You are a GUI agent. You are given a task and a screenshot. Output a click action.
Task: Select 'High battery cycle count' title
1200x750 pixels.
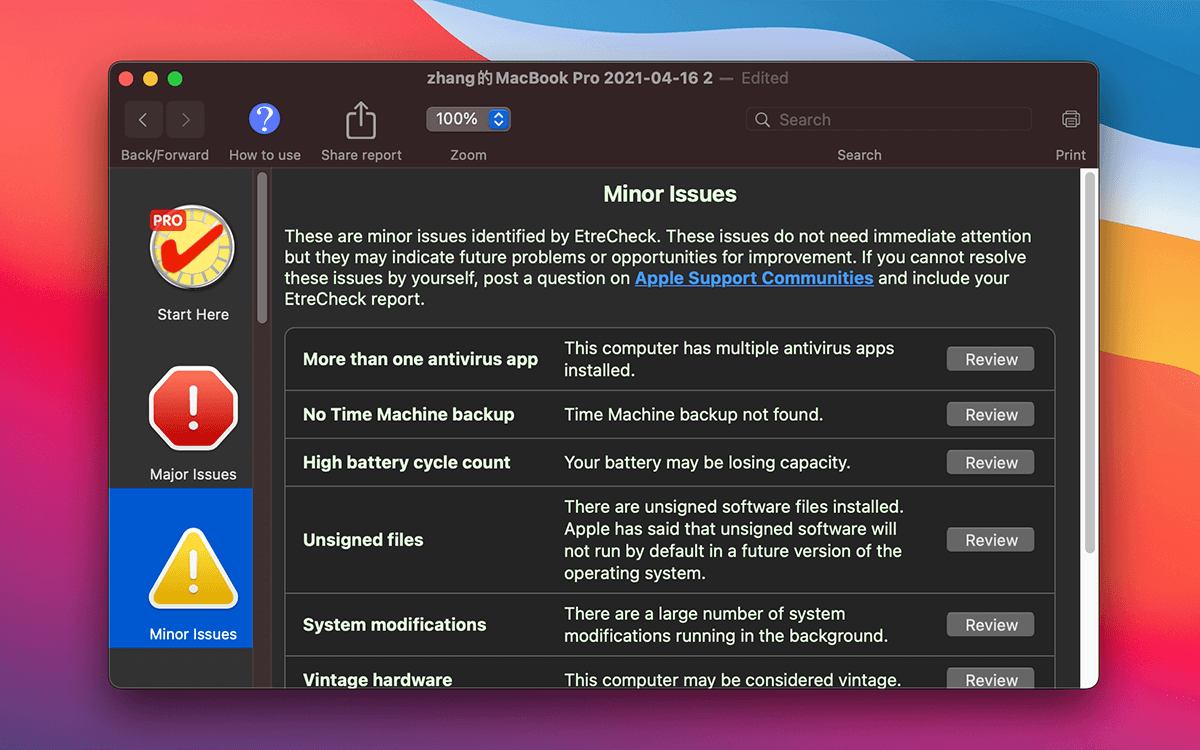coord(406,462)
